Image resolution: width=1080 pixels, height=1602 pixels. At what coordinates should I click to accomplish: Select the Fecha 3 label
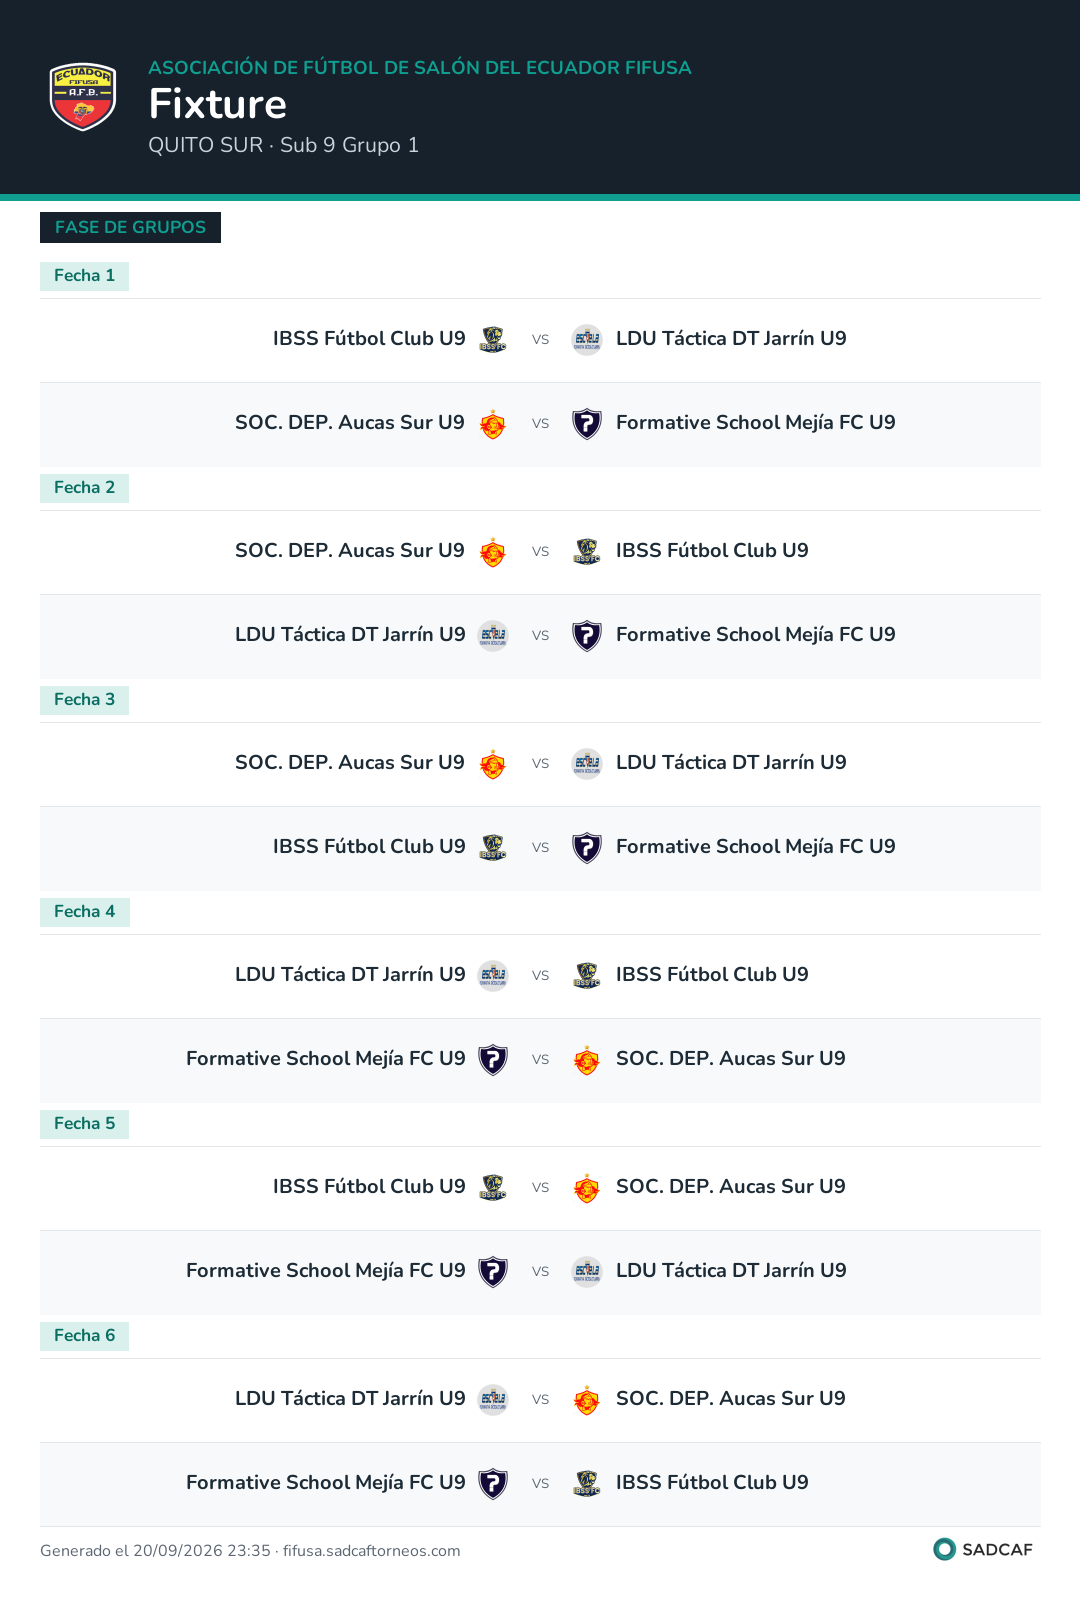[x=84, y=700]
